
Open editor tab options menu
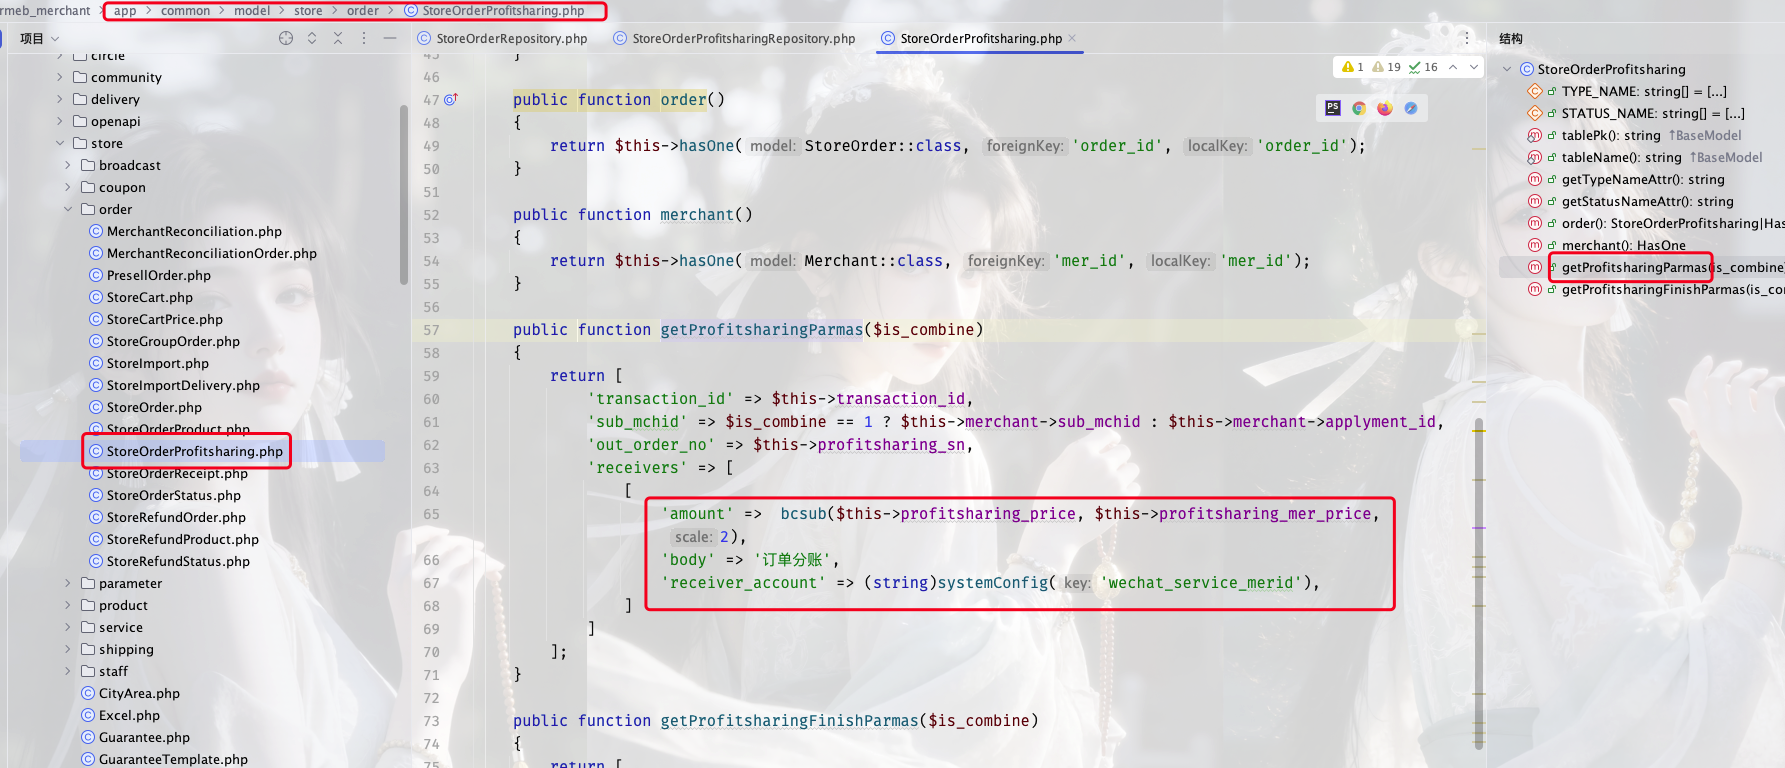pos(1467,38)
